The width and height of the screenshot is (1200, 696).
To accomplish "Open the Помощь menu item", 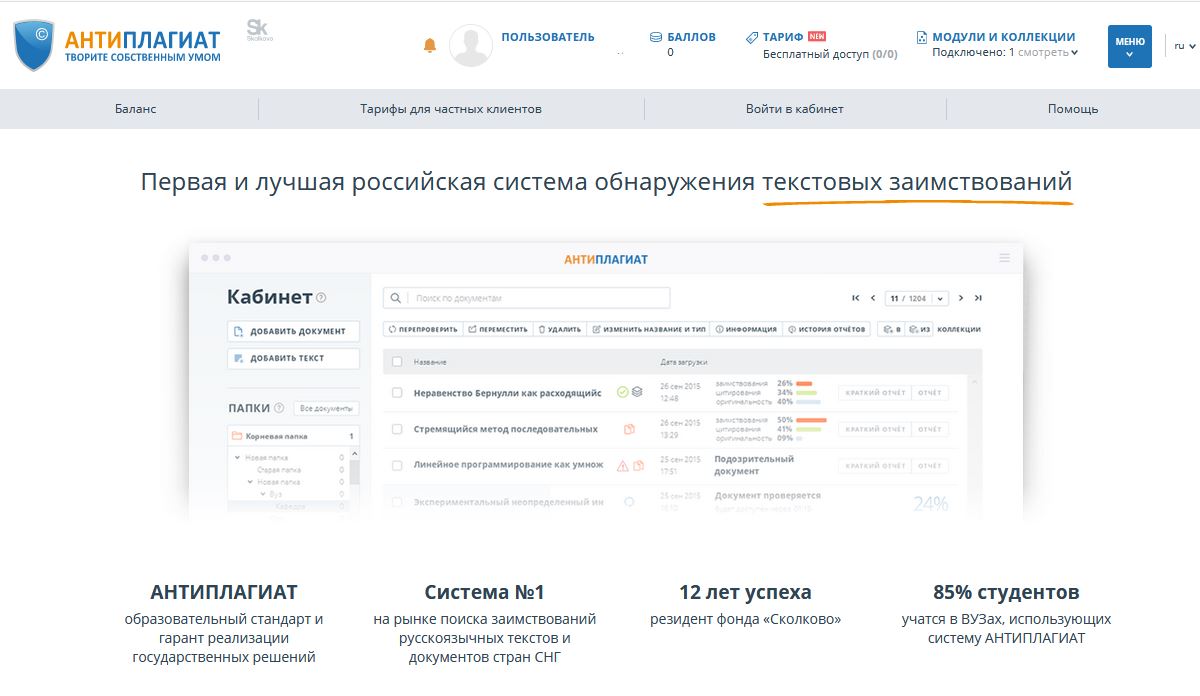I will [1073, 109].
